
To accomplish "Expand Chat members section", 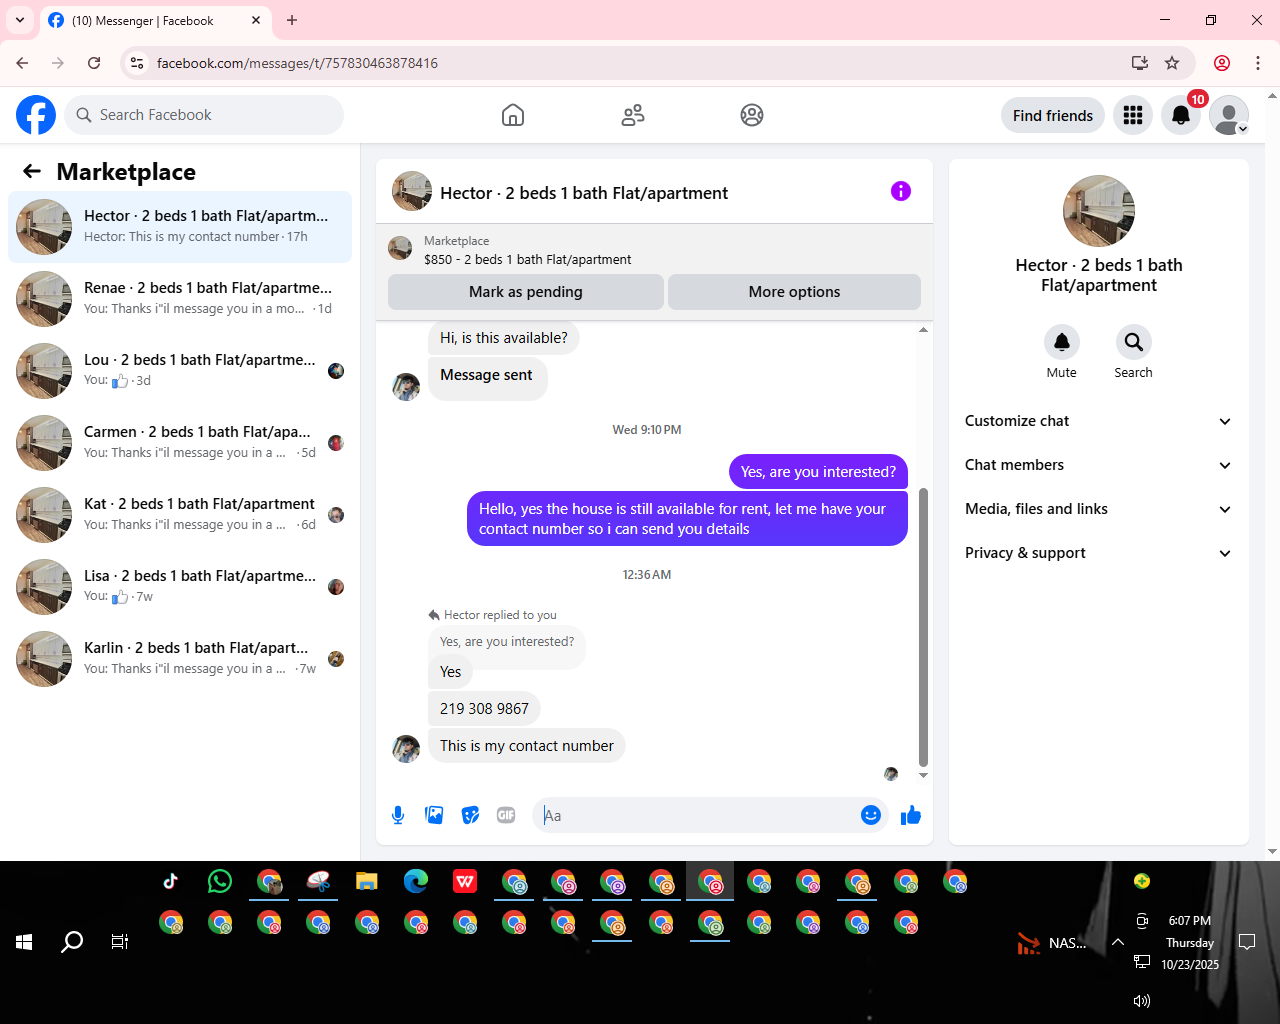I will click(1098, 465).
